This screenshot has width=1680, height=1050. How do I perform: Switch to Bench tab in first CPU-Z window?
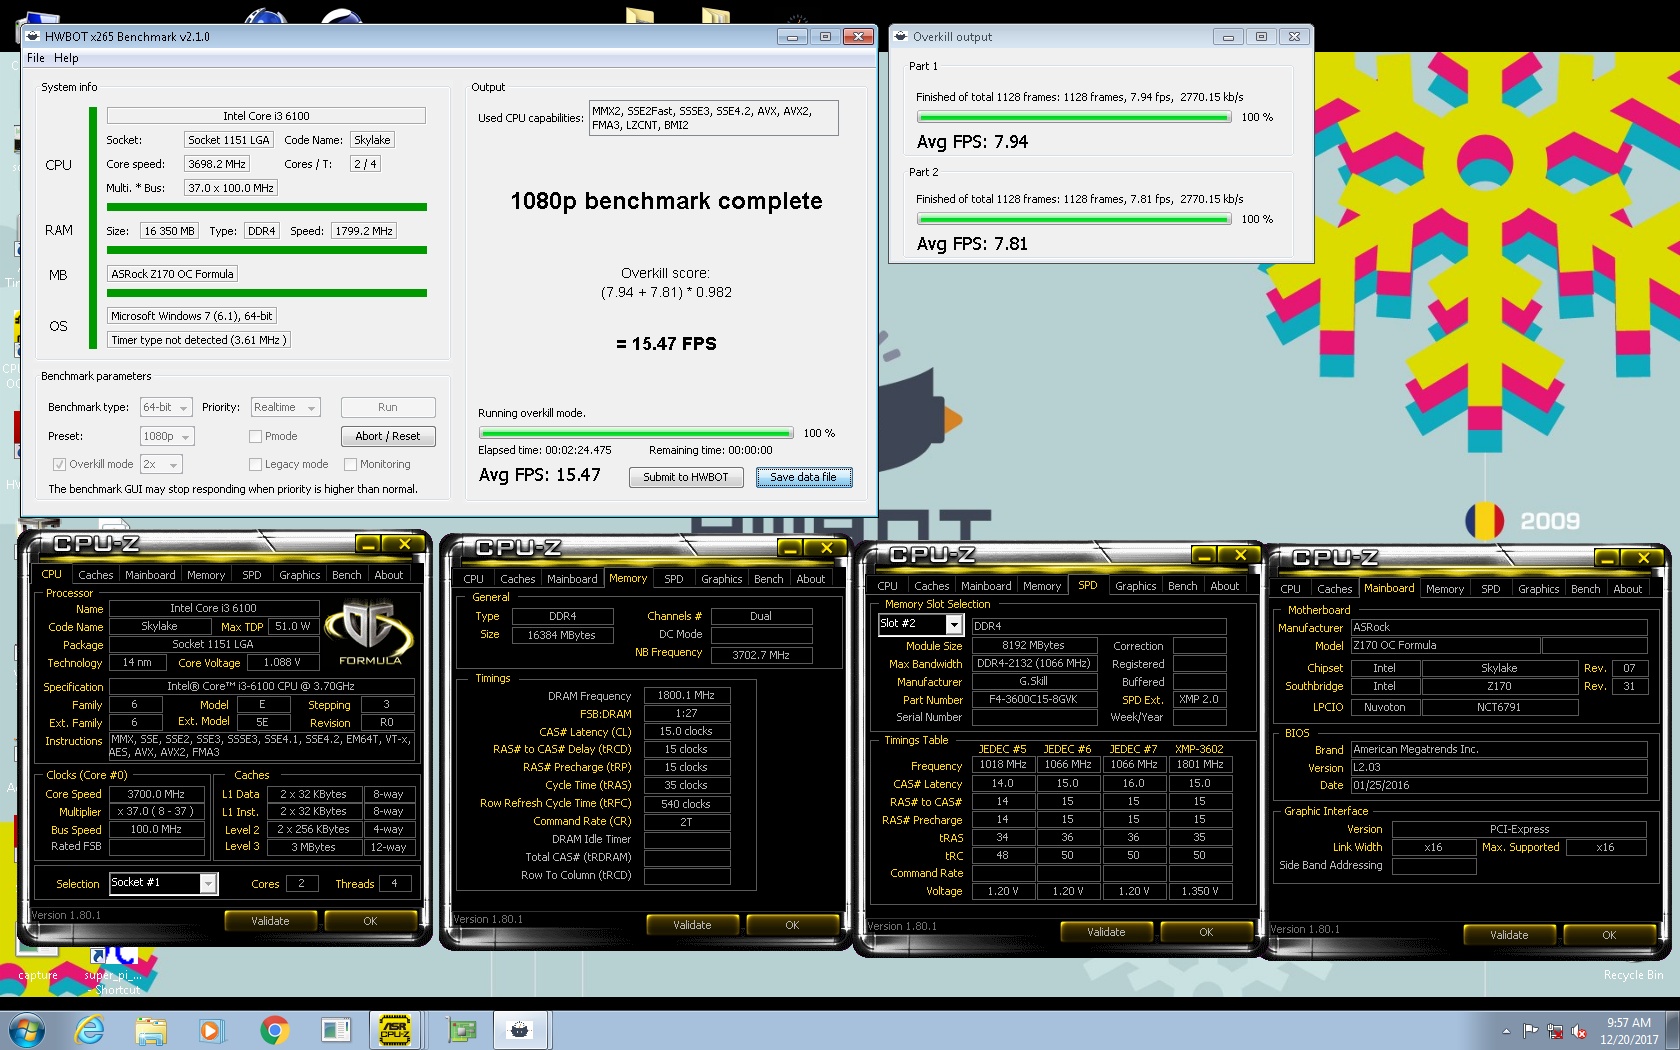(x=347, y=575)
